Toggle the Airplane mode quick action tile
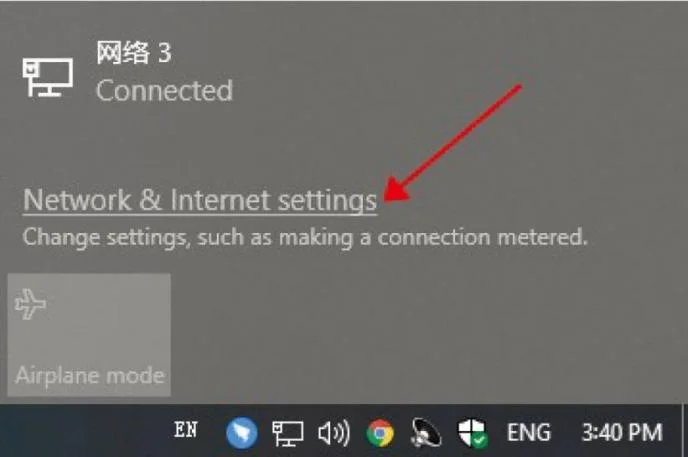 (89, 335)
